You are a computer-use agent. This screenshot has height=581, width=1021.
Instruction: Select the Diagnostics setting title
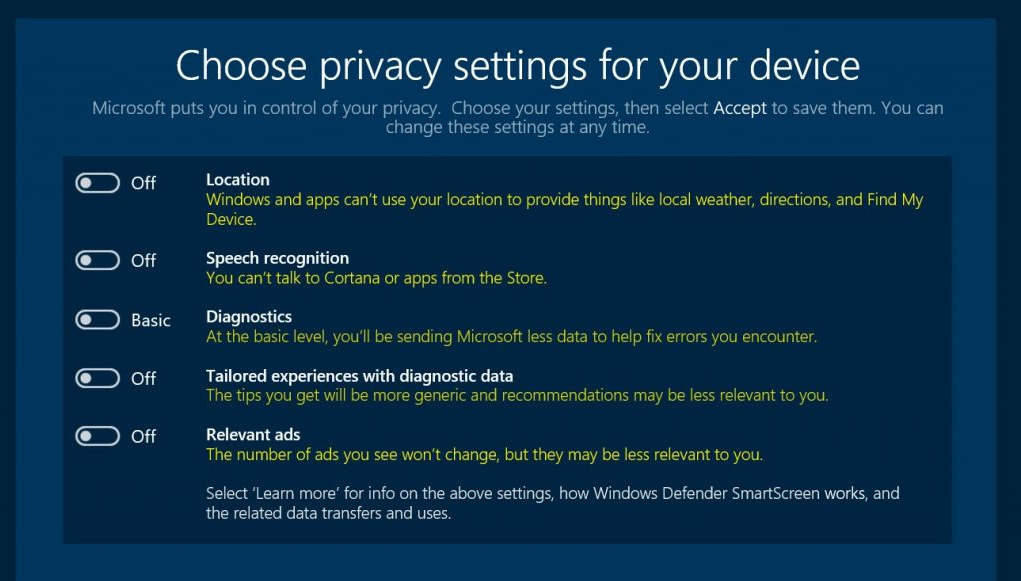click(249, 317)
